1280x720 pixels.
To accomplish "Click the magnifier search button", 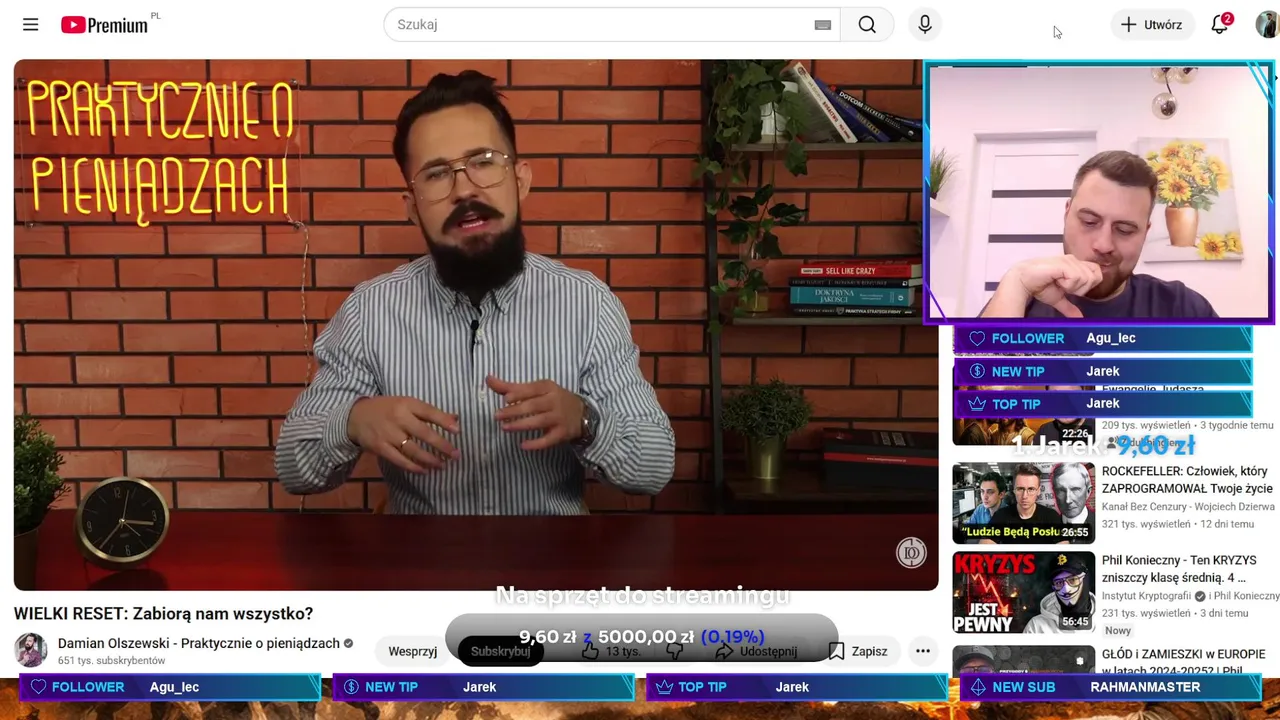I will click(x=867, y=25).
